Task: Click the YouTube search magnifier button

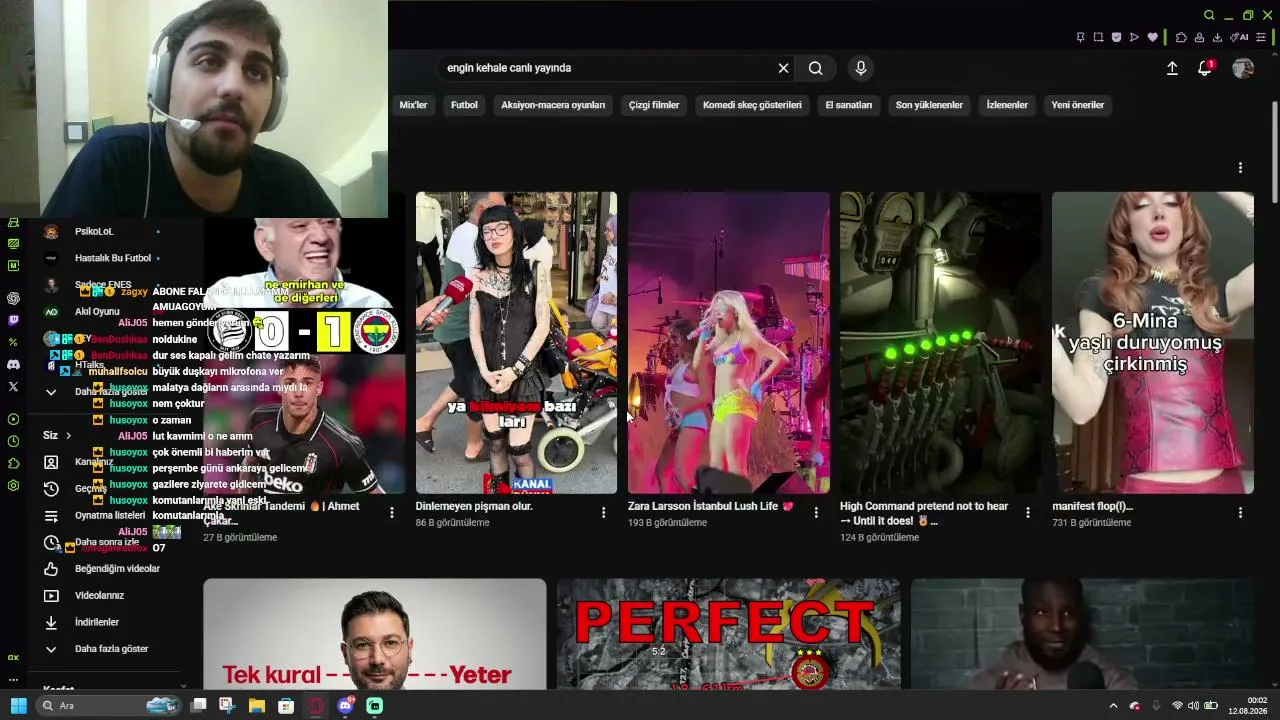Action: tap(816, 68)
